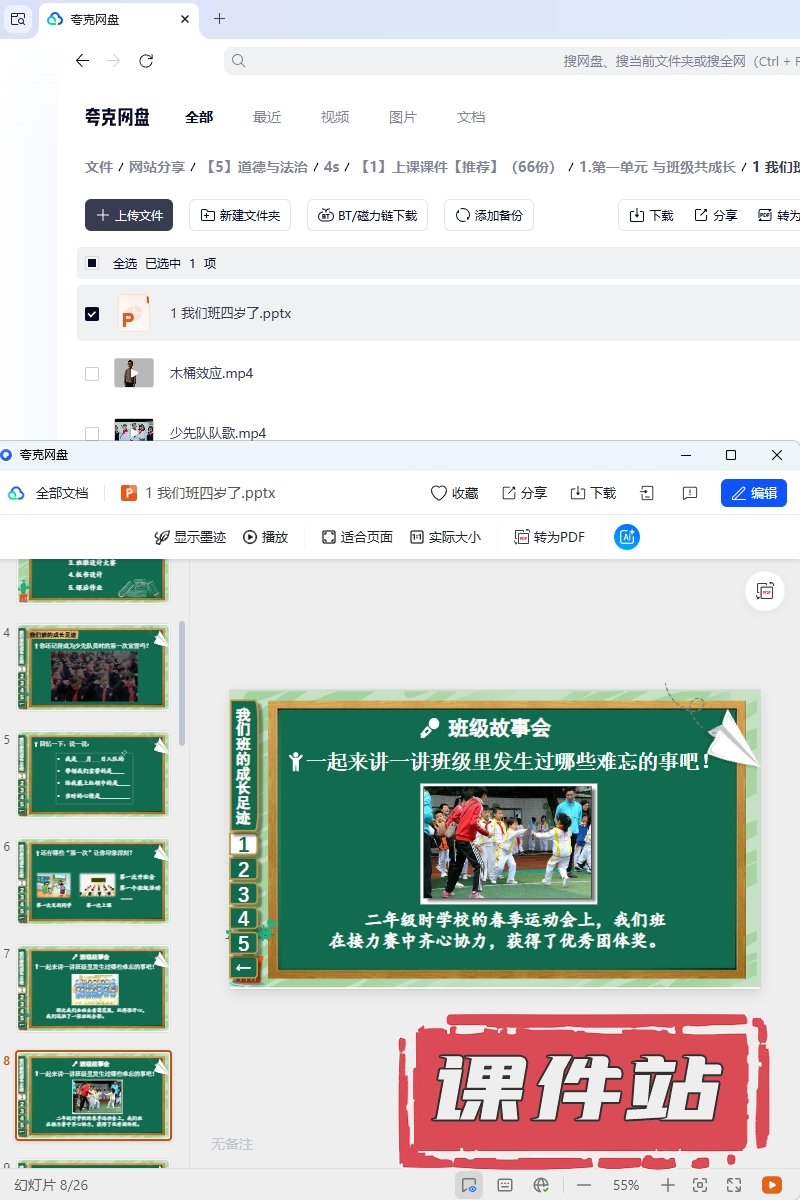Click the blue 编辑 button
The height and width of the screenshot is (1200, 800).
(x=753, y=493)
